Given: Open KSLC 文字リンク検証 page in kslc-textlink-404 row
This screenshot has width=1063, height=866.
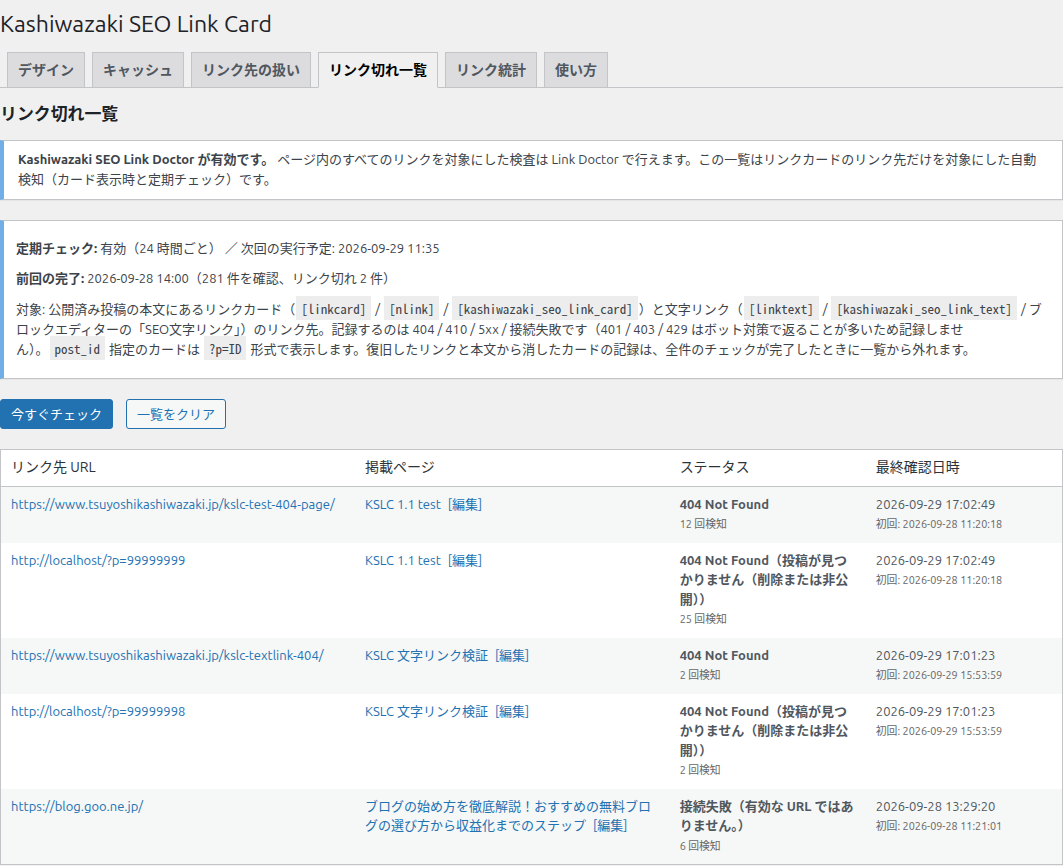Looking at the screenshot, I should point(426,656).
